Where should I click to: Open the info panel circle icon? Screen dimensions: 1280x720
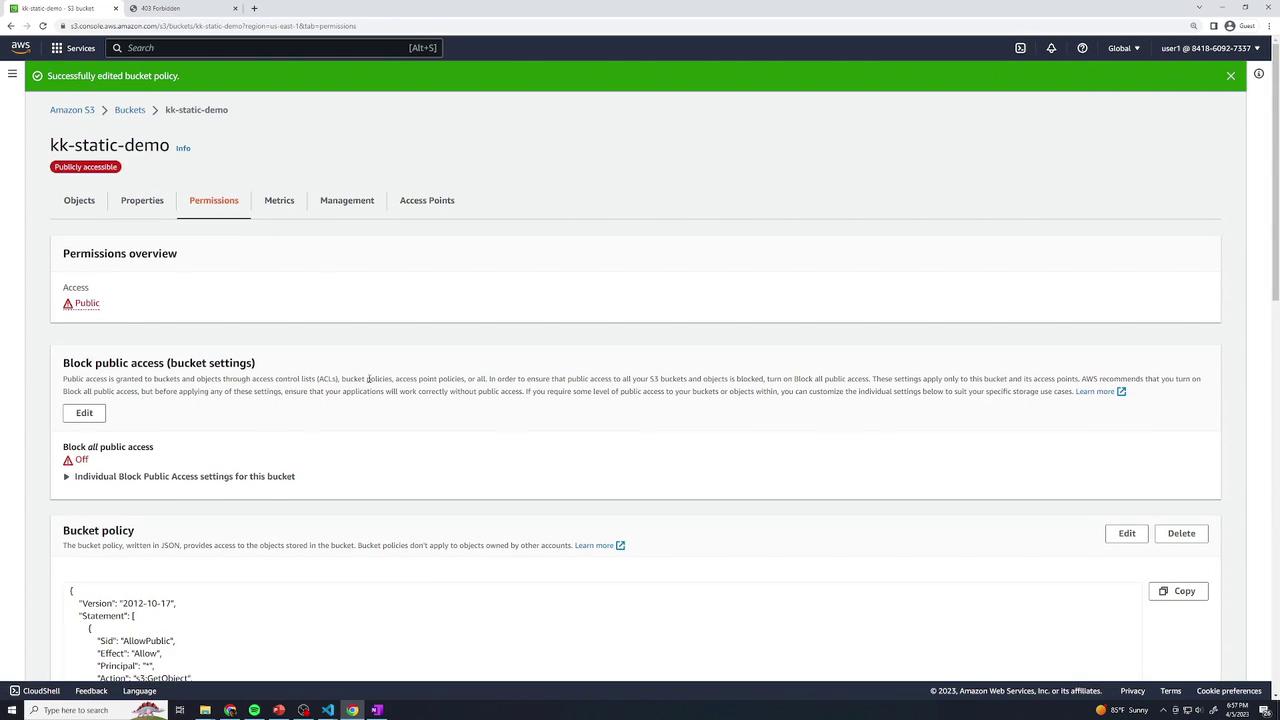click(x=1259, y=74)
